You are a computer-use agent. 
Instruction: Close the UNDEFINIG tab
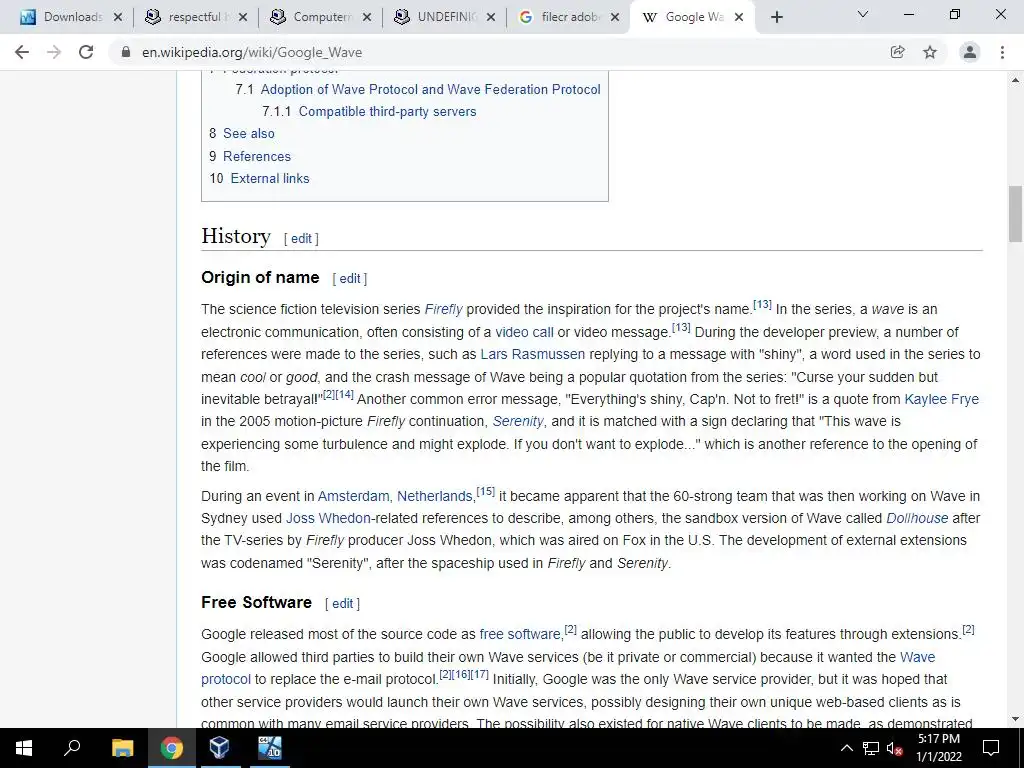pos(491,17)
